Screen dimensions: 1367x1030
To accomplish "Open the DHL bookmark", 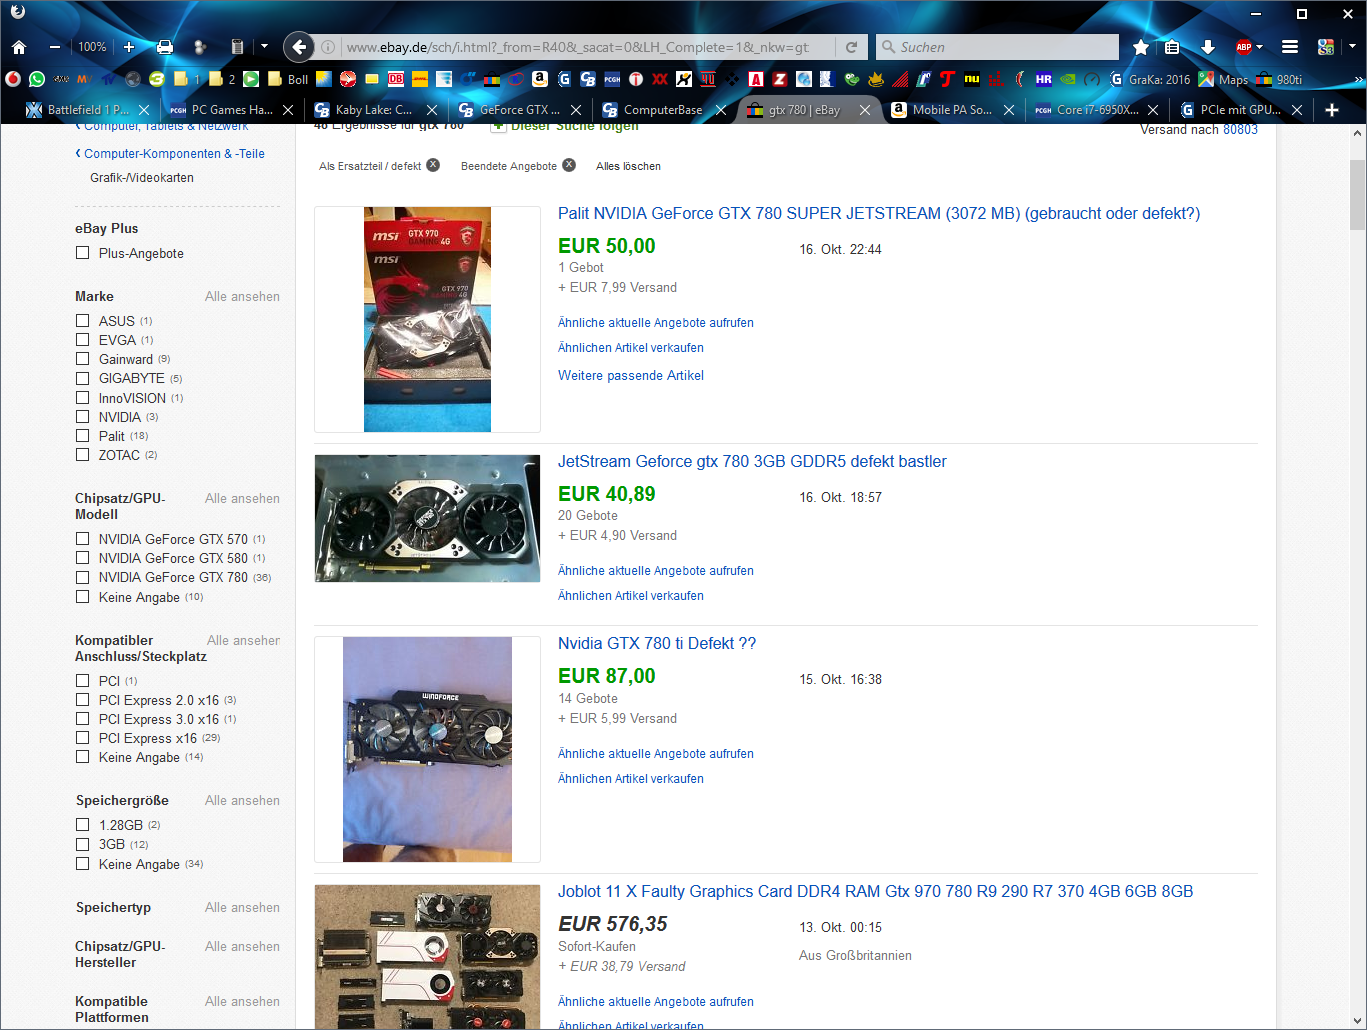I will click(x=420, y=79).
